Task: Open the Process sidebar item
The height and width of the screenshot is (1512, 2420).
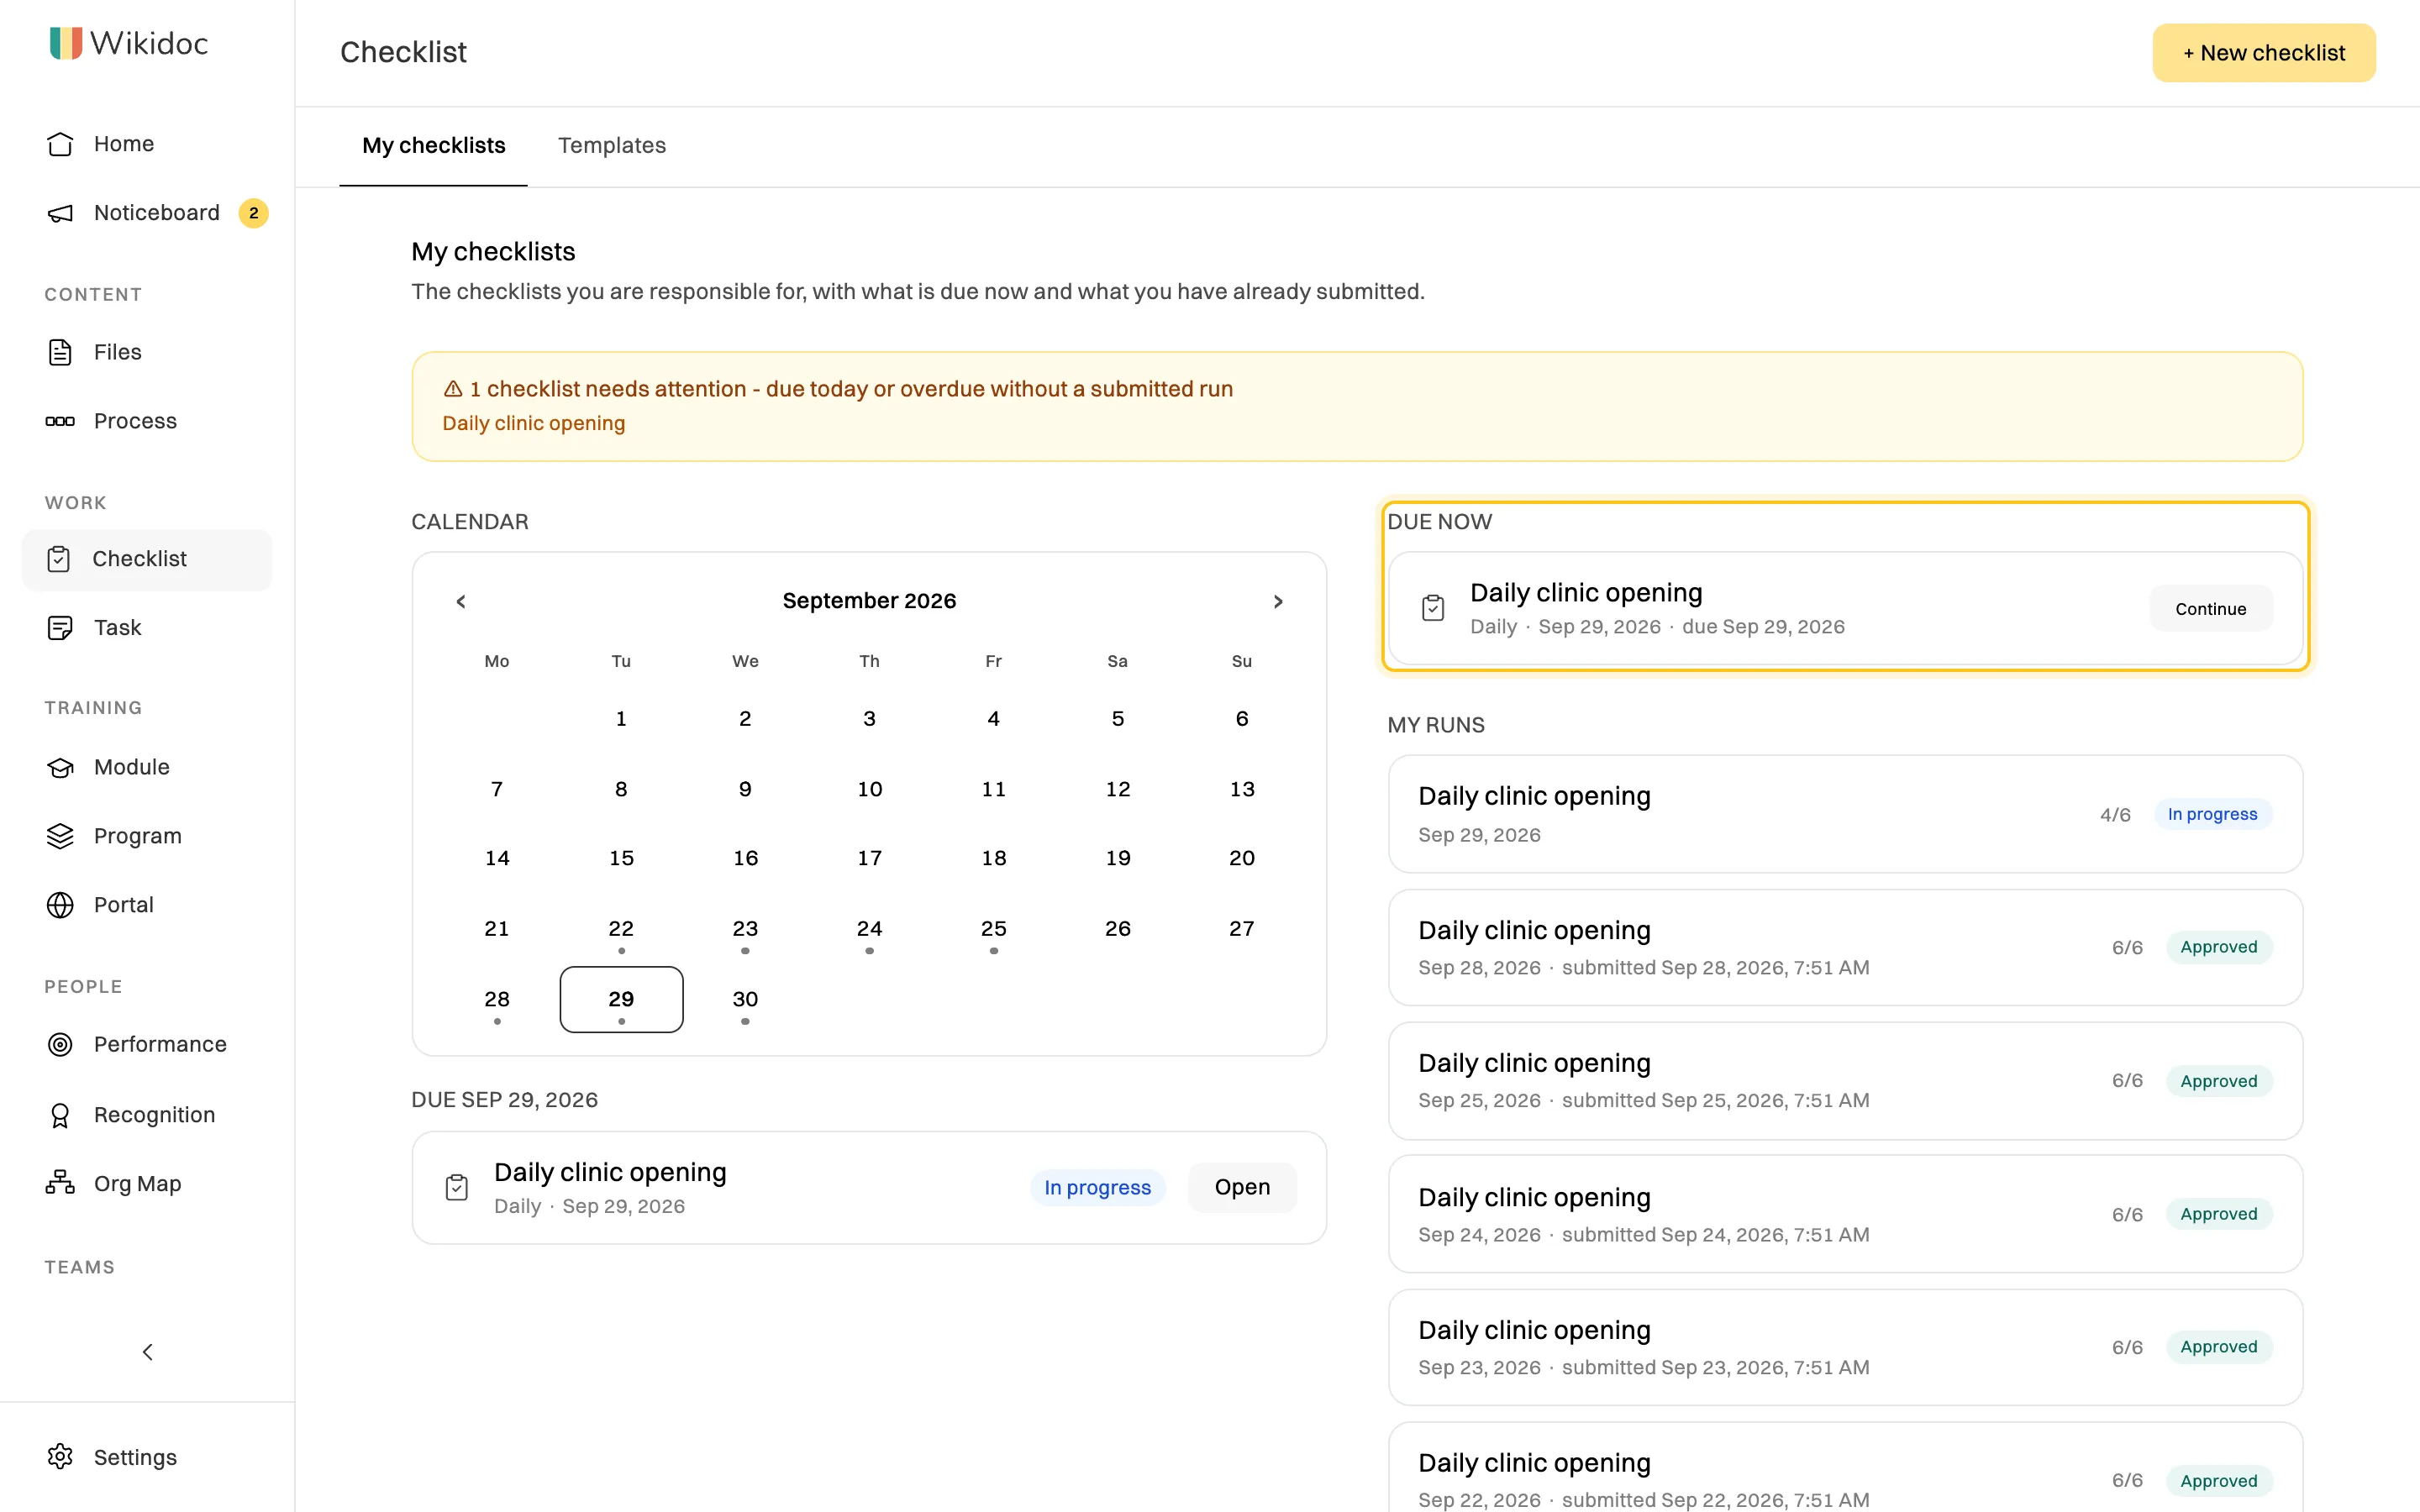Action: (147, 421)
